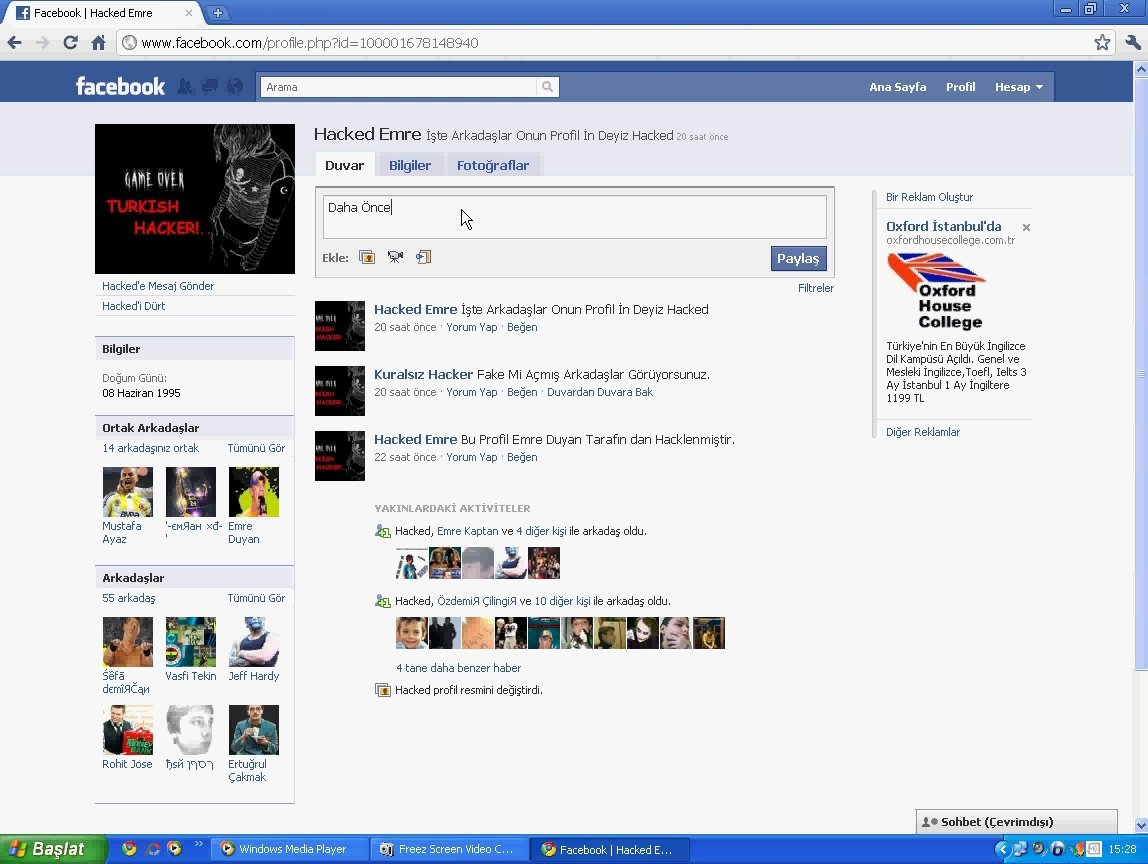Click the status update text box
1148x864 pixels.
coord(575,216)
